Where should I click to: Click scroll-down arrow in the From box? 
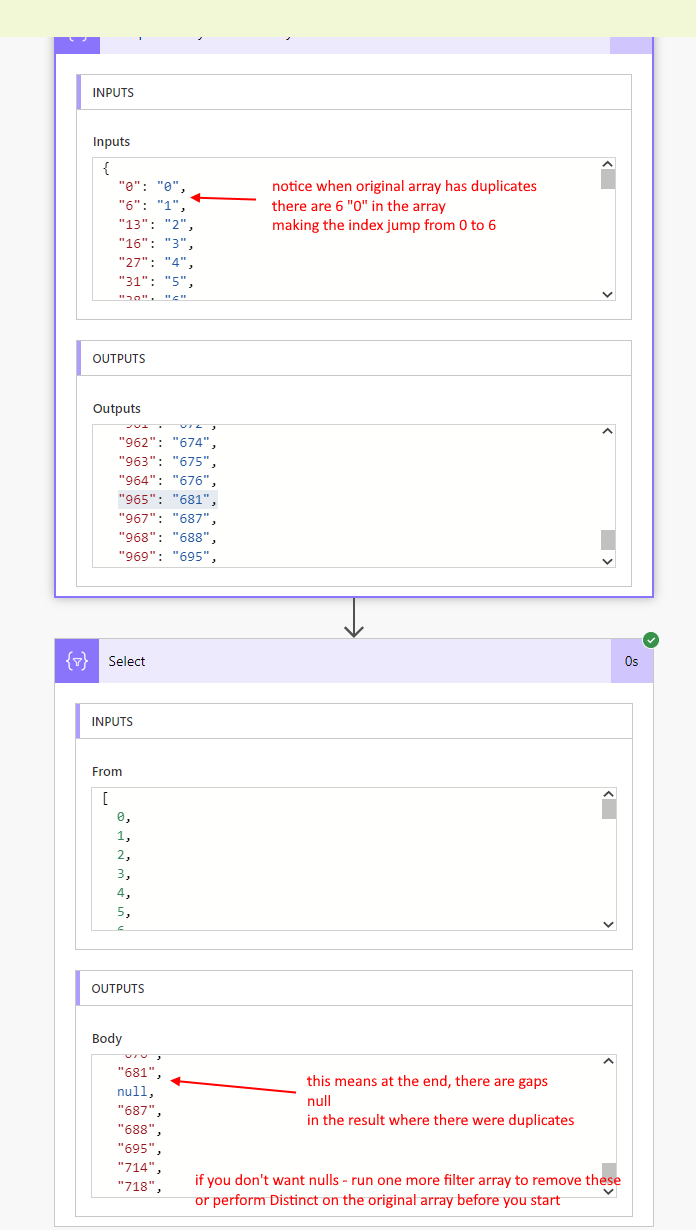pyautogui.click(x=608, y=924)
